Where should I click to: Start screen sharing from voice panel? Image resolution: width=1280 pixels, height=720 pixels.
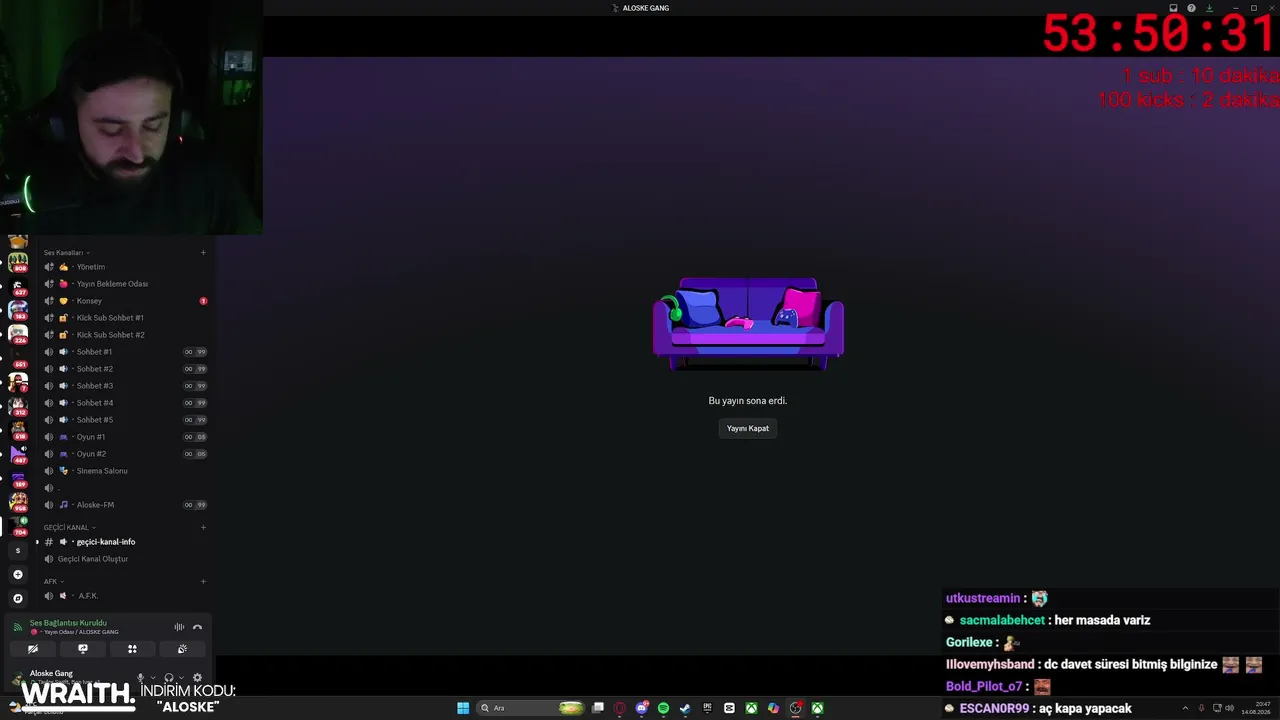coord(83,649)
